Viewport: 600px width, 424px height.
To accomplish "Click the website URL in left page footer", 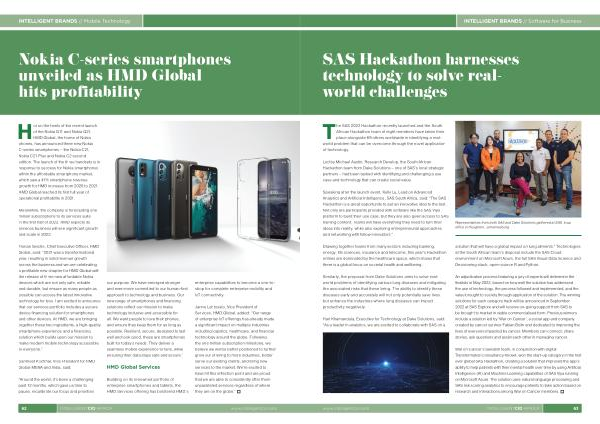I will click(254, 409).
